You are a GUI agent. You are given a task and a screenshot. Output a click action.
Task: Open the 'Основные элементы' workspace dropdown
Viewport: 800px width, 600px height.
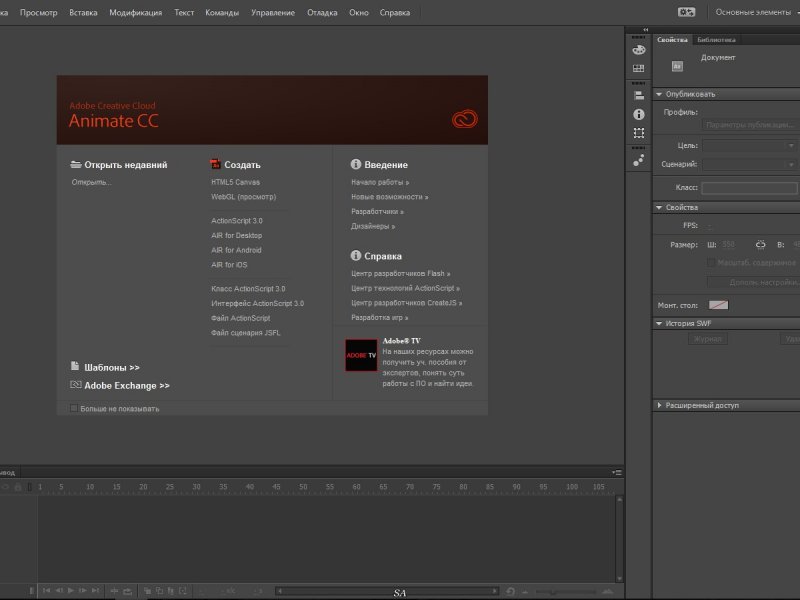(x=756, y=12)
